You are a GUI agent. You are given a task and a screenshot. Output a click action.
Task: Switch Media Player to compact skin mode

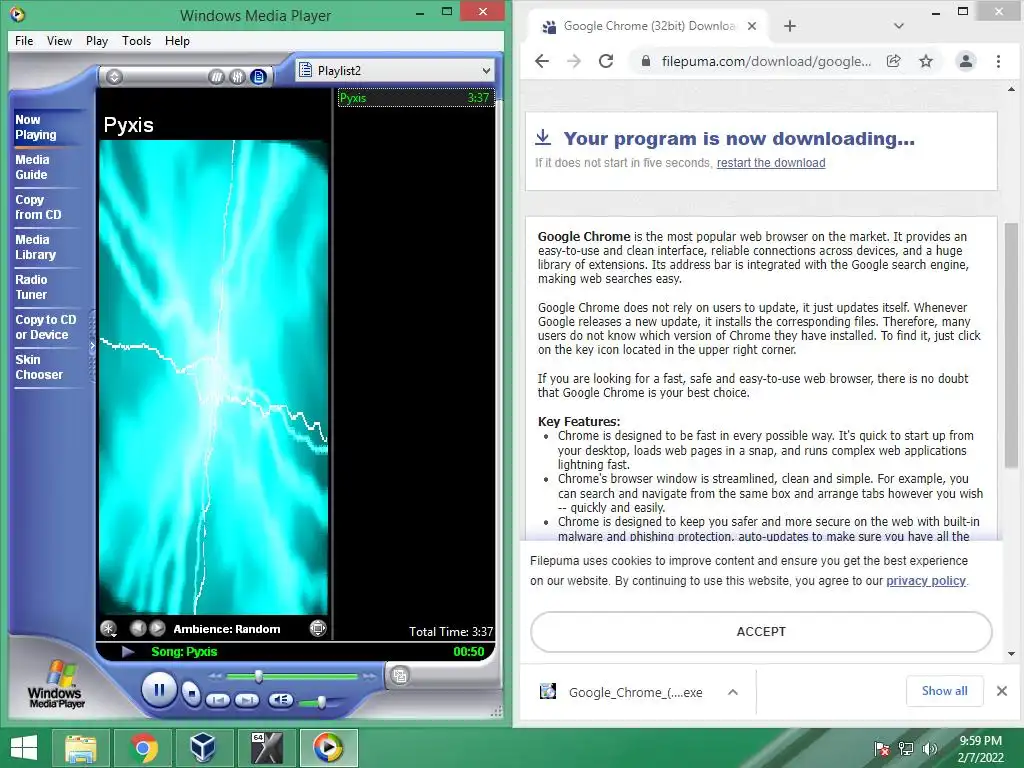pos(400,676)
